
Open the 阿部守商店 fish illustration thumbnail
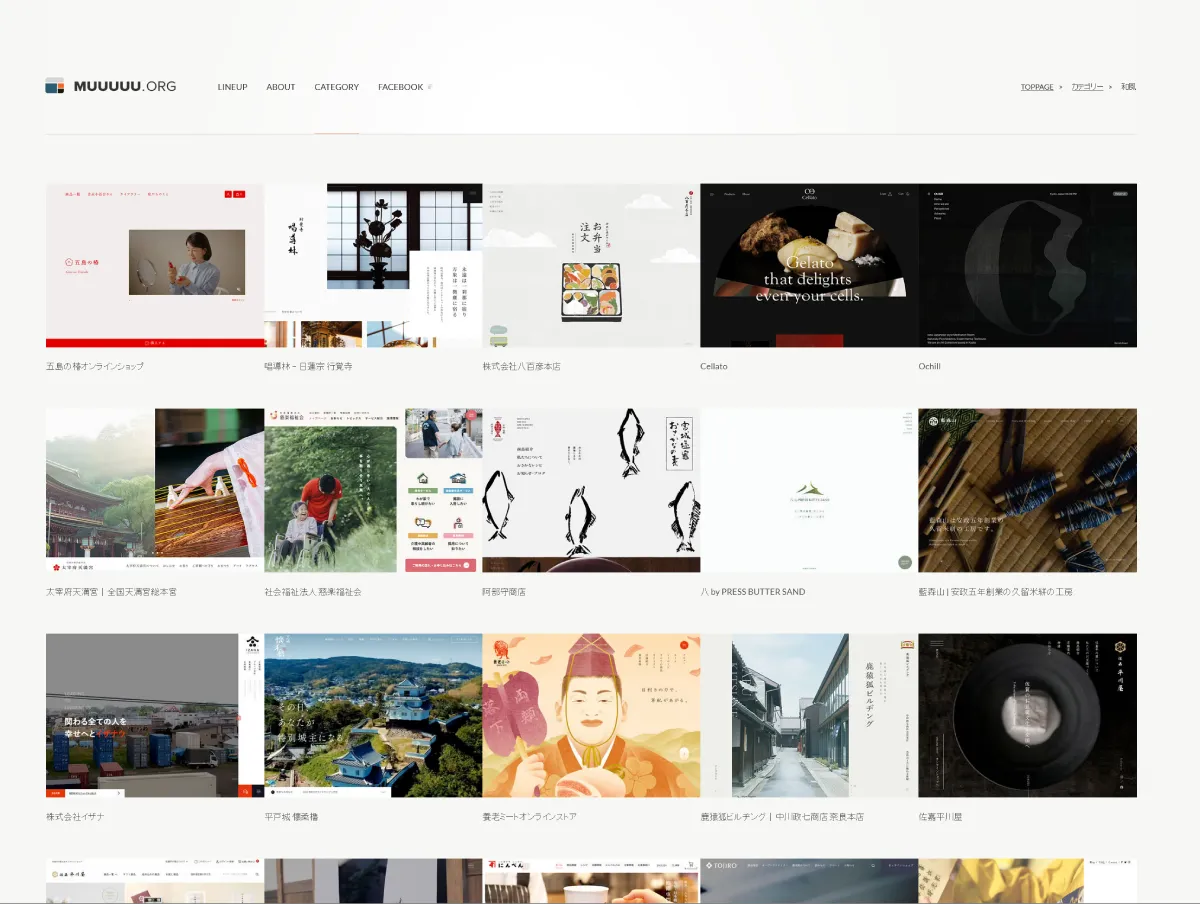coord(591,490)
